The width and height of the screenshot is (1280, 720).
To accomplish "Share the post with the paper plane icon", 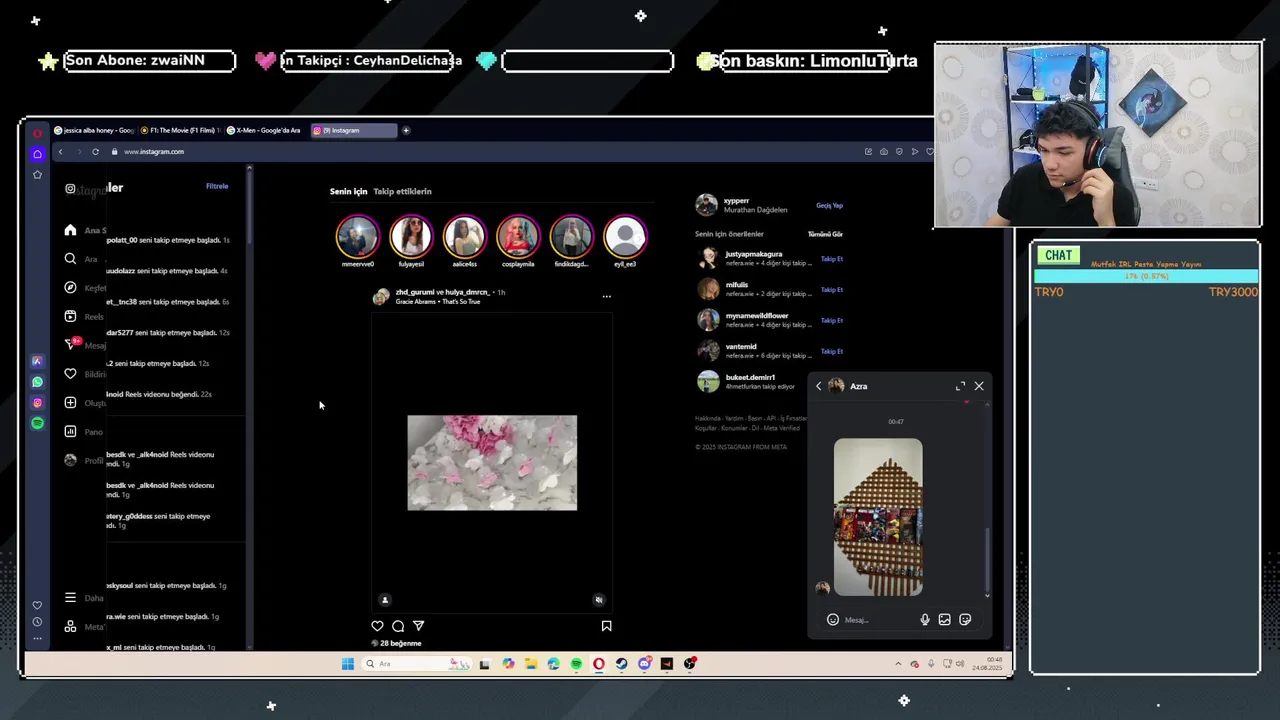I will (x=419, y=626).
